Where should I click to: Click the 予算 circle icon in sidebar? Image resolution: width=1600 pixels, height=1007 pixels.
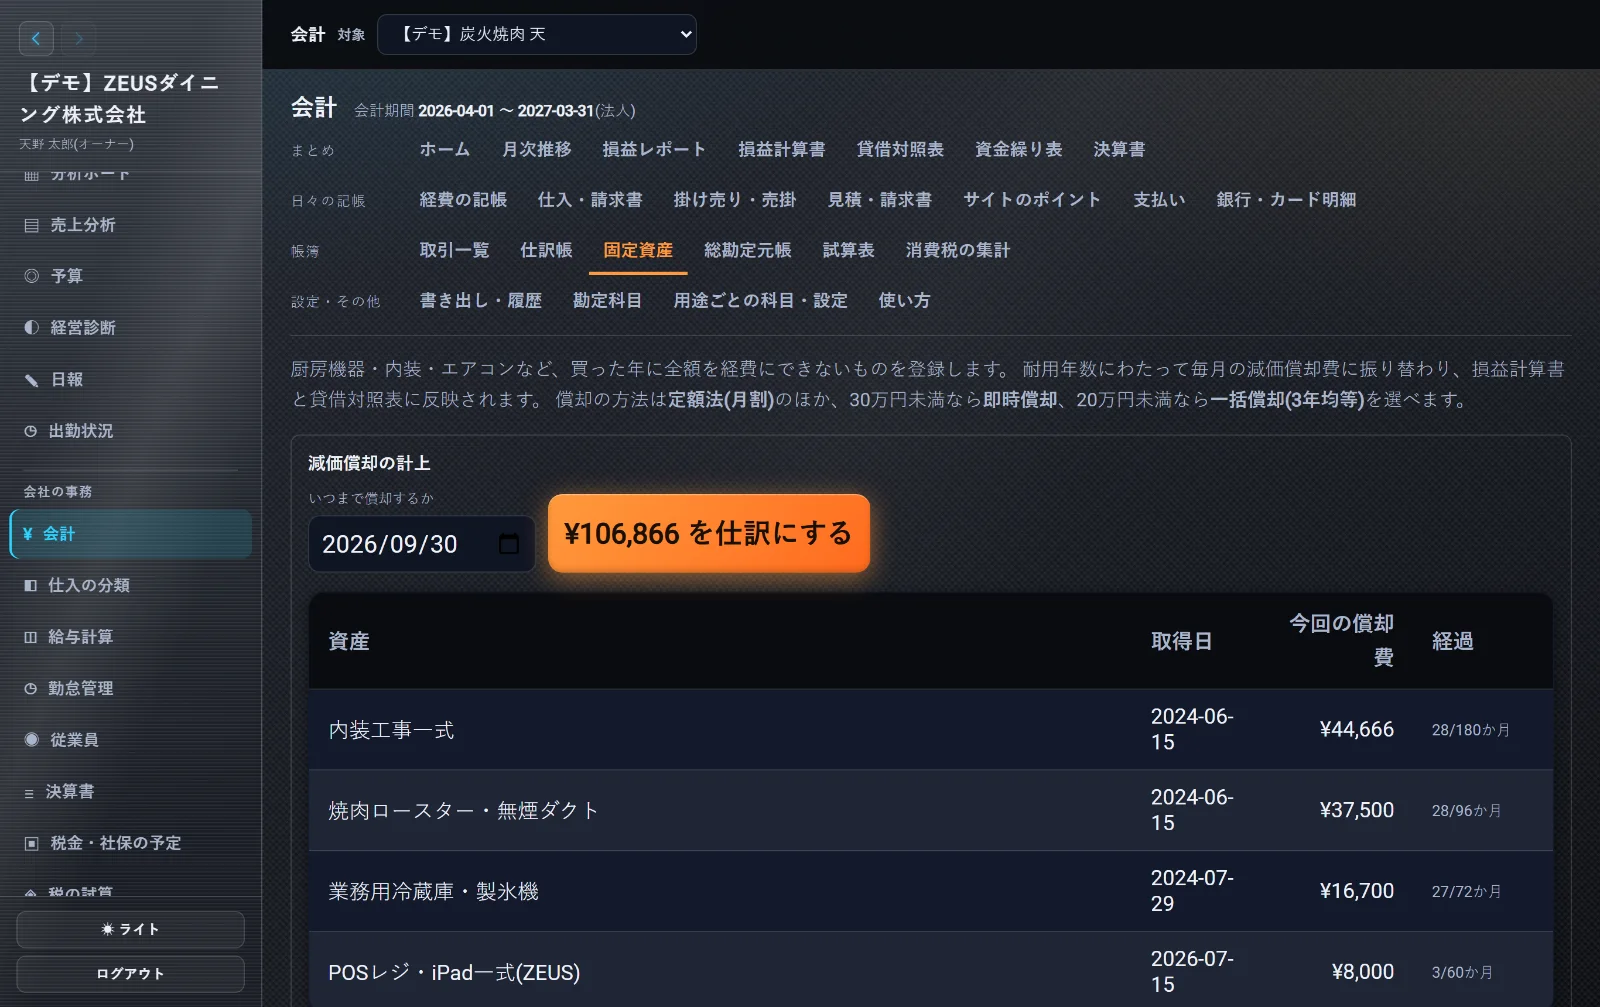pyautogui.click(x=31, y=276)
